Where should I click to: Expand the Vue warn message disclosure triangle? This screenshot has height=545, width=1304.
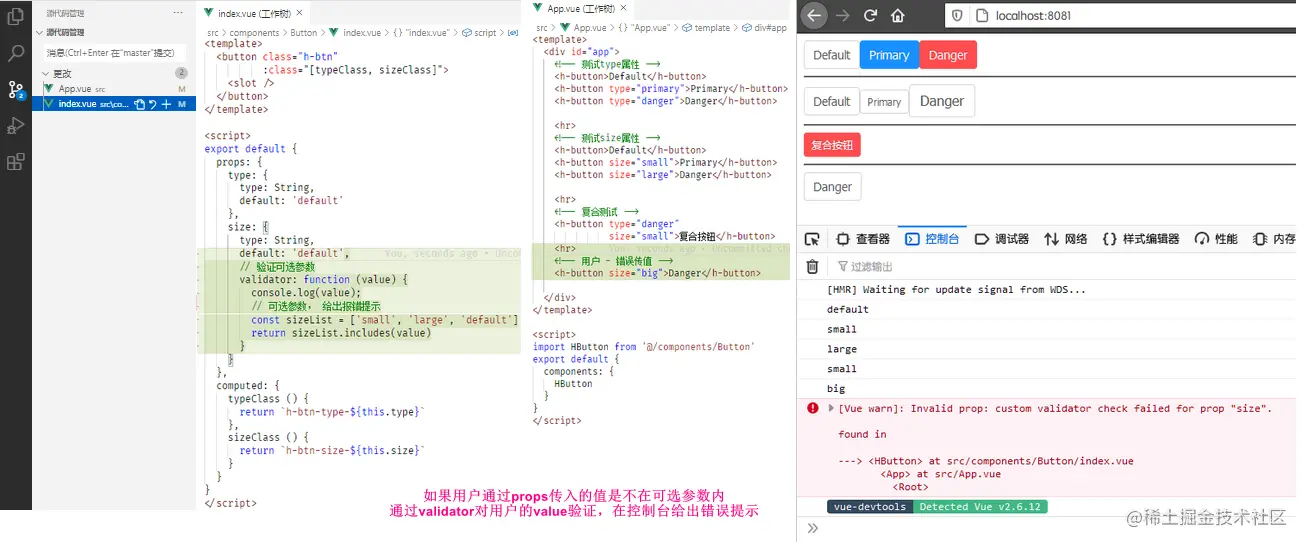[x=831, y=408]
